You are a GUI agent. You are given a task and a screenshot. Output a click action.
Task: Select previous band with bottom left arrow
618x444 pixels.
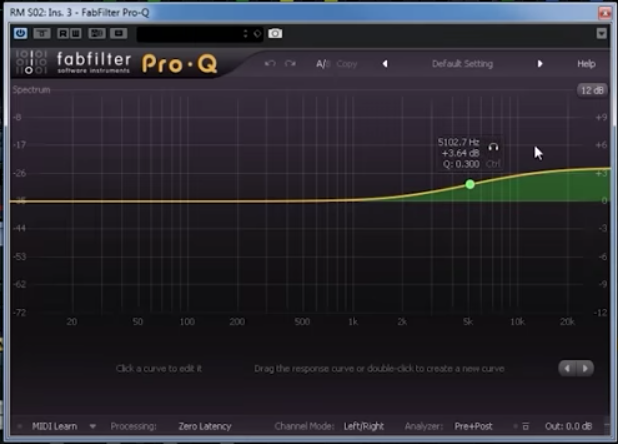(x=567, y=368)
